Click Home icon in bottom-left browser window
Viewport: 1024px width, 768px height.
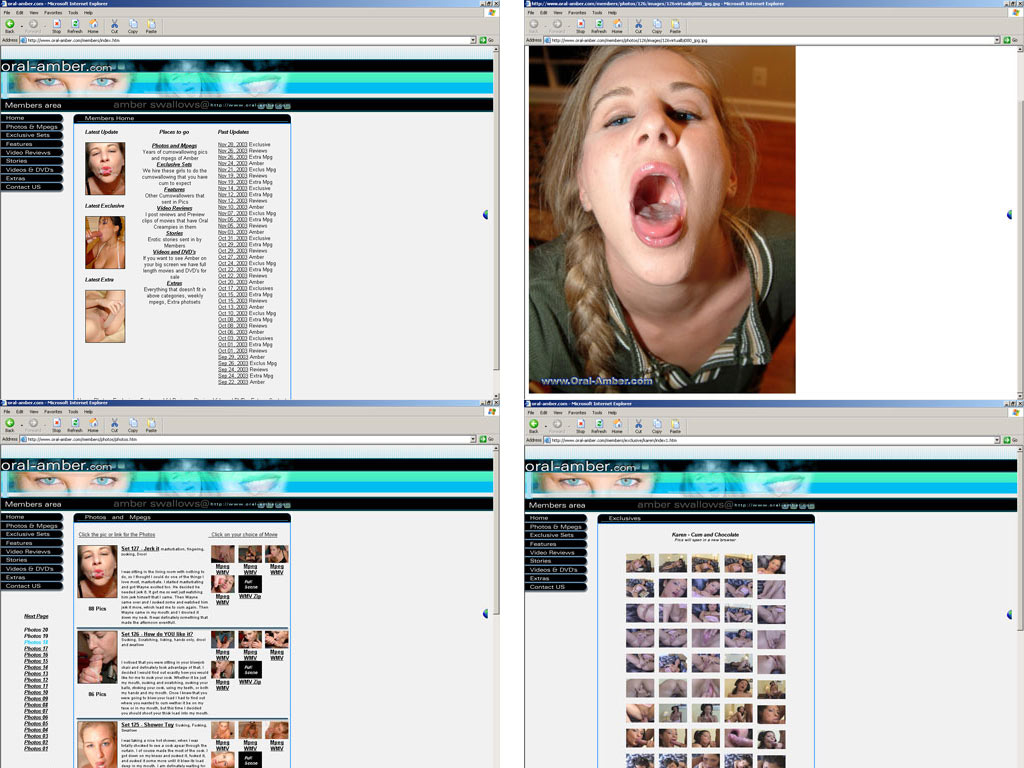click(93, 424)
